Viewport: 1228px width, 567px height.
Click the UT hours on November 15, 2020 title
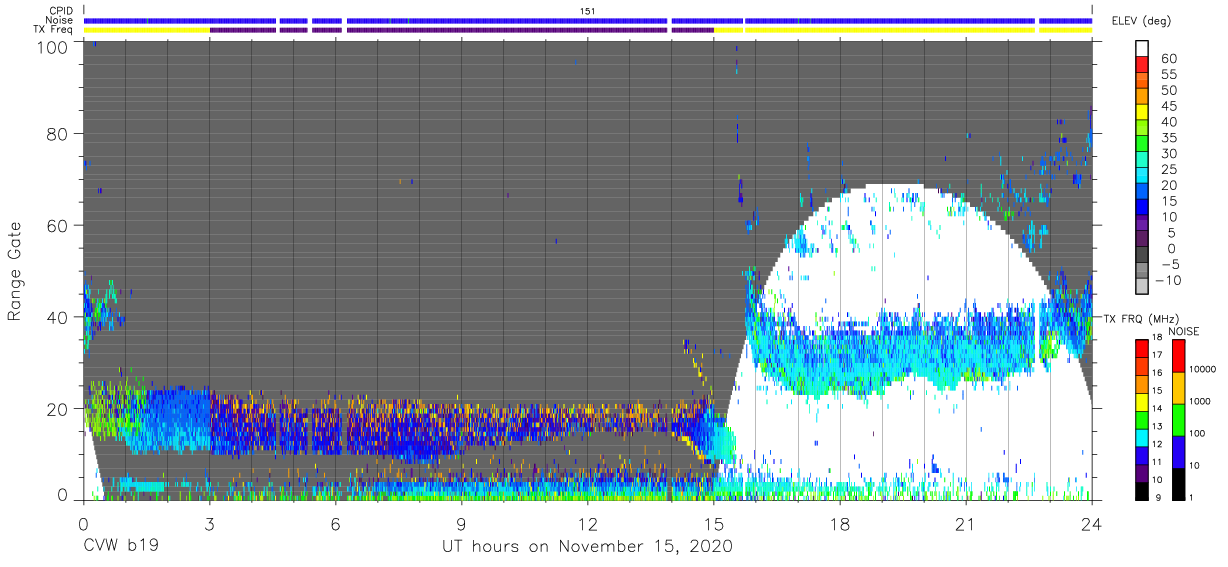pos(588,547)
